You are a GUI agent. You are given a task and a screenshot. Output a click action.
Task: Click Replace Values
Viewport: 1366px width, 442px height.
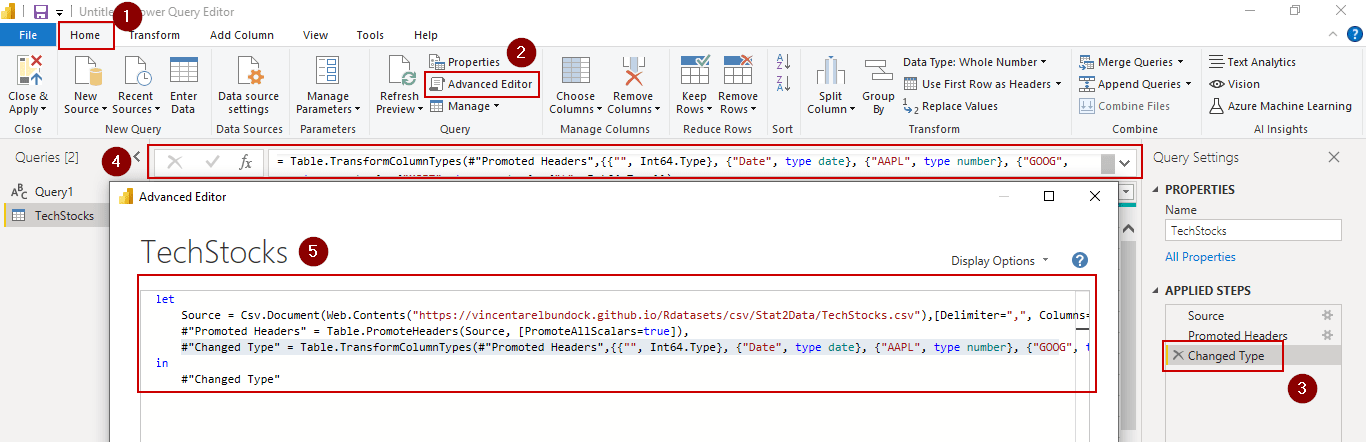point(951,106)
